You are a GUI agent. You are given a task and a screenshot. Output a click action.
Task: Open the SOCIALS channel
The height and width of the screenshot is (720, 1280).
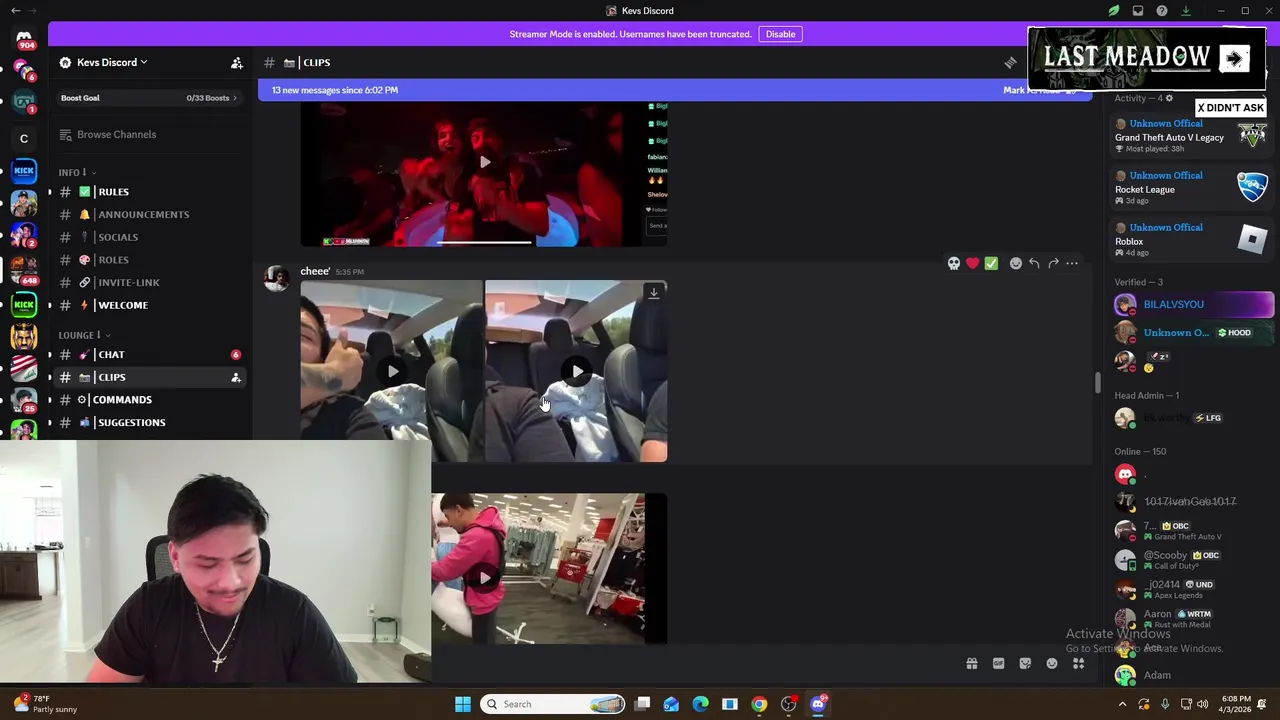click(150, 237)
